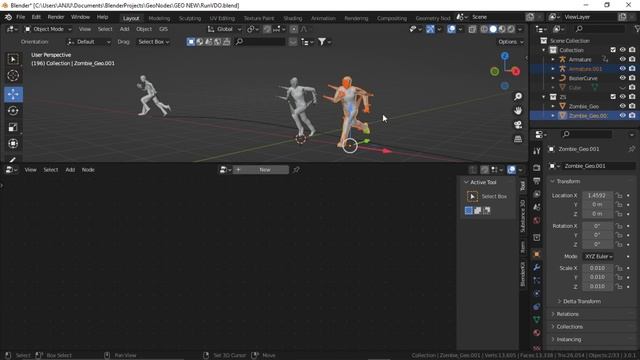
Task: Toggle the ZS collection exclude checkbox
Action: (x=613, y=97)
